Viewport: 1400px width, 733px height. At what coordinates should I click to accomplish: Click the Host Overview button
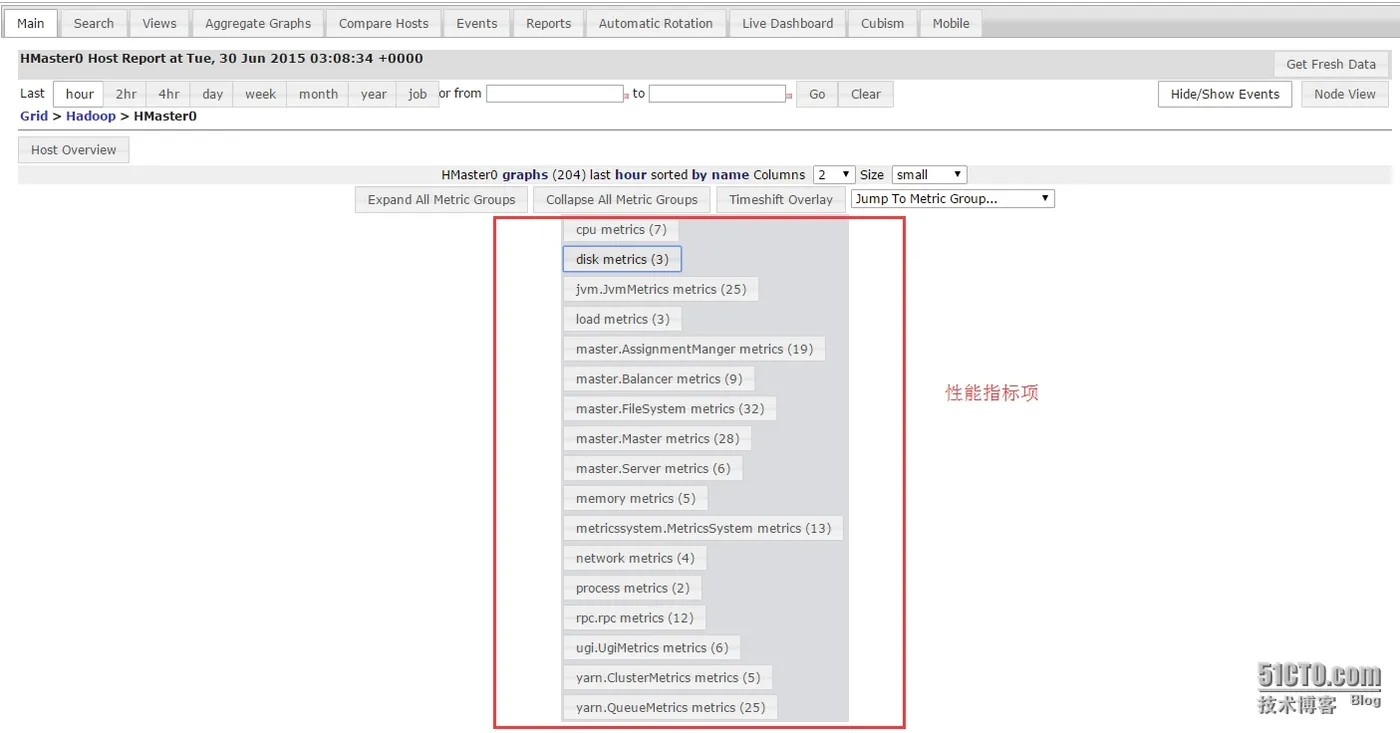[x=73, y=150]
